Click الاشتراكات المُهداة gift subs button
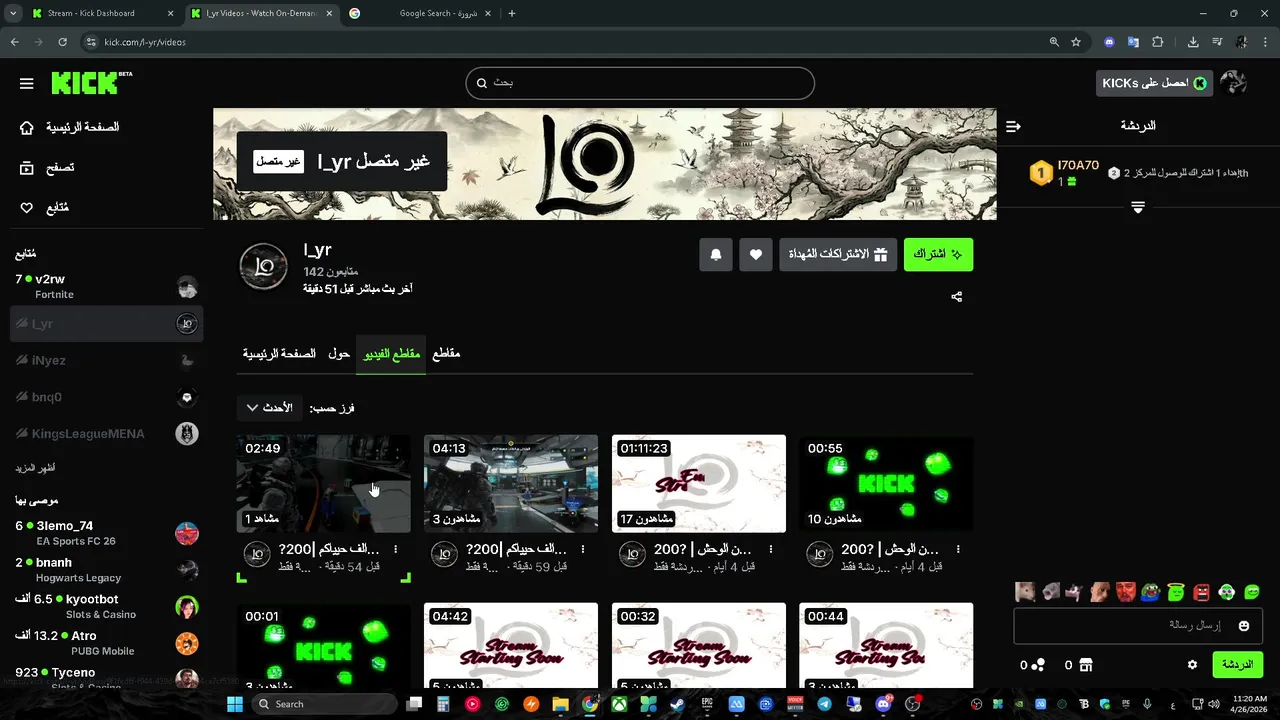Viewport: 1280px width, 720px height. point(838,255)
